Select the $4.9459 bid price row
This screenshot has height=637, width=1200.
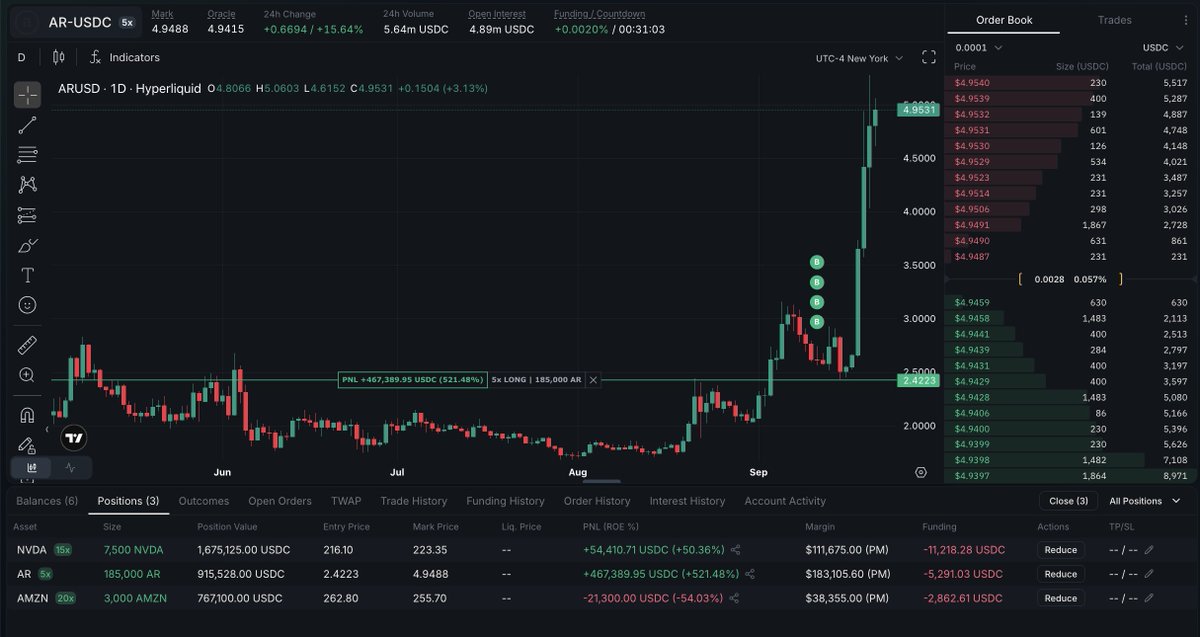click(1069, 302)
